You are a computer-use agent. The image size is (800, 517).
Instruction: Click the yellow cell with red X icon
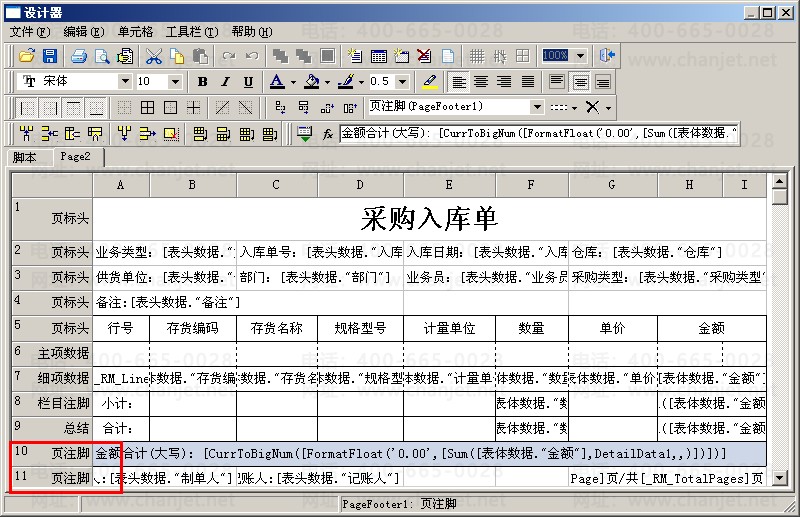pos(171,134)
